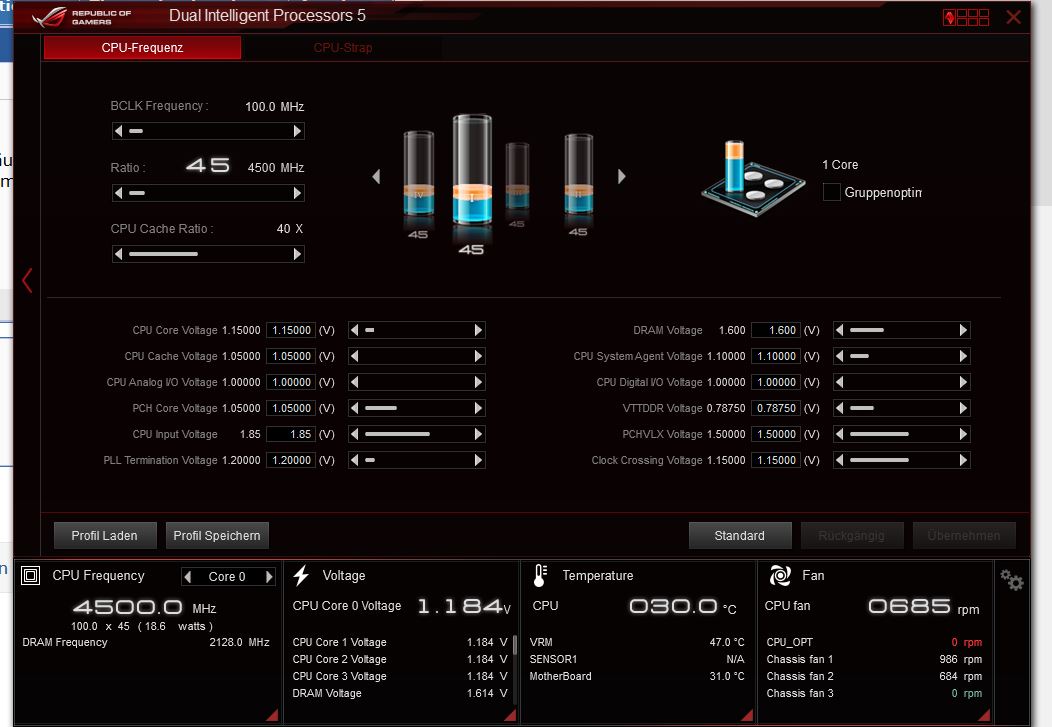Increase the Ratio with right arrow
The image size is (1052, 727).
tap(297, 193)
